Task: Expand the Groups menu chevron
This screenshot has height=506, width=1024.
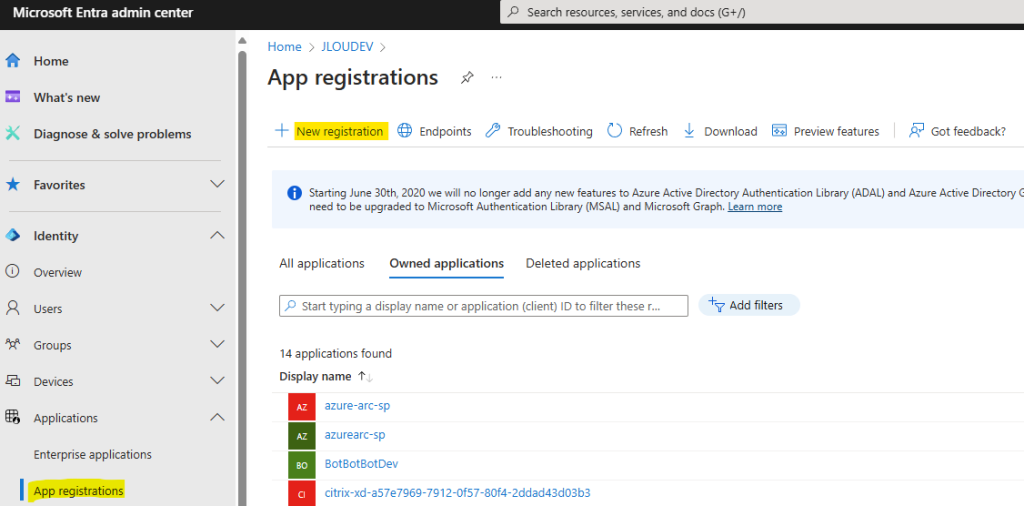Action: [x=217, y=345]
